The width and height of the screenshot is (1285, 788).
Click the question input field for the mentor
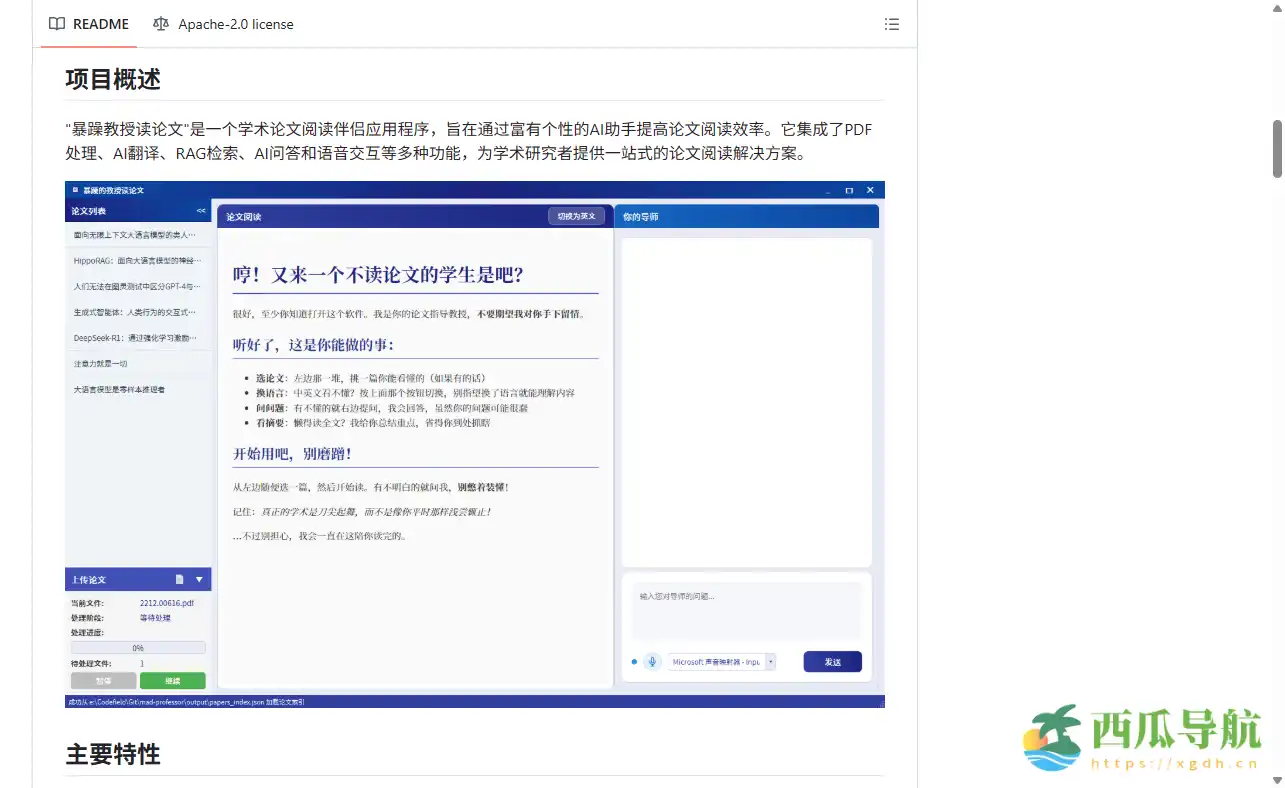(x=746, y=610)
